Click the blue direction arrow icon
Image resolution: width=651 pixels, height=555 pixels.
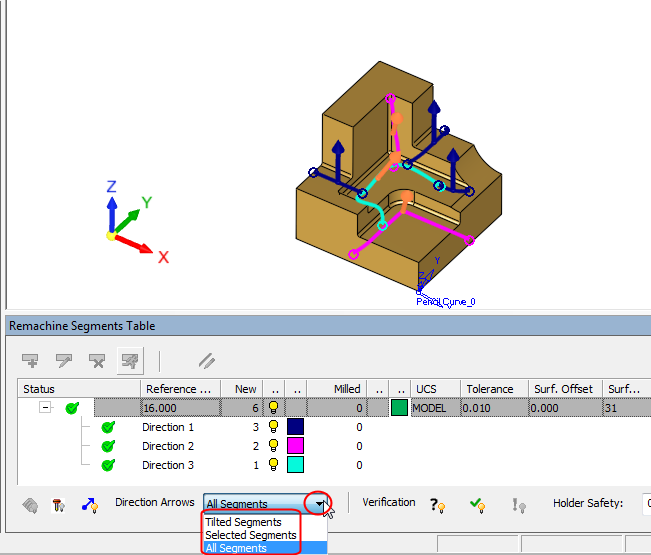88,505
